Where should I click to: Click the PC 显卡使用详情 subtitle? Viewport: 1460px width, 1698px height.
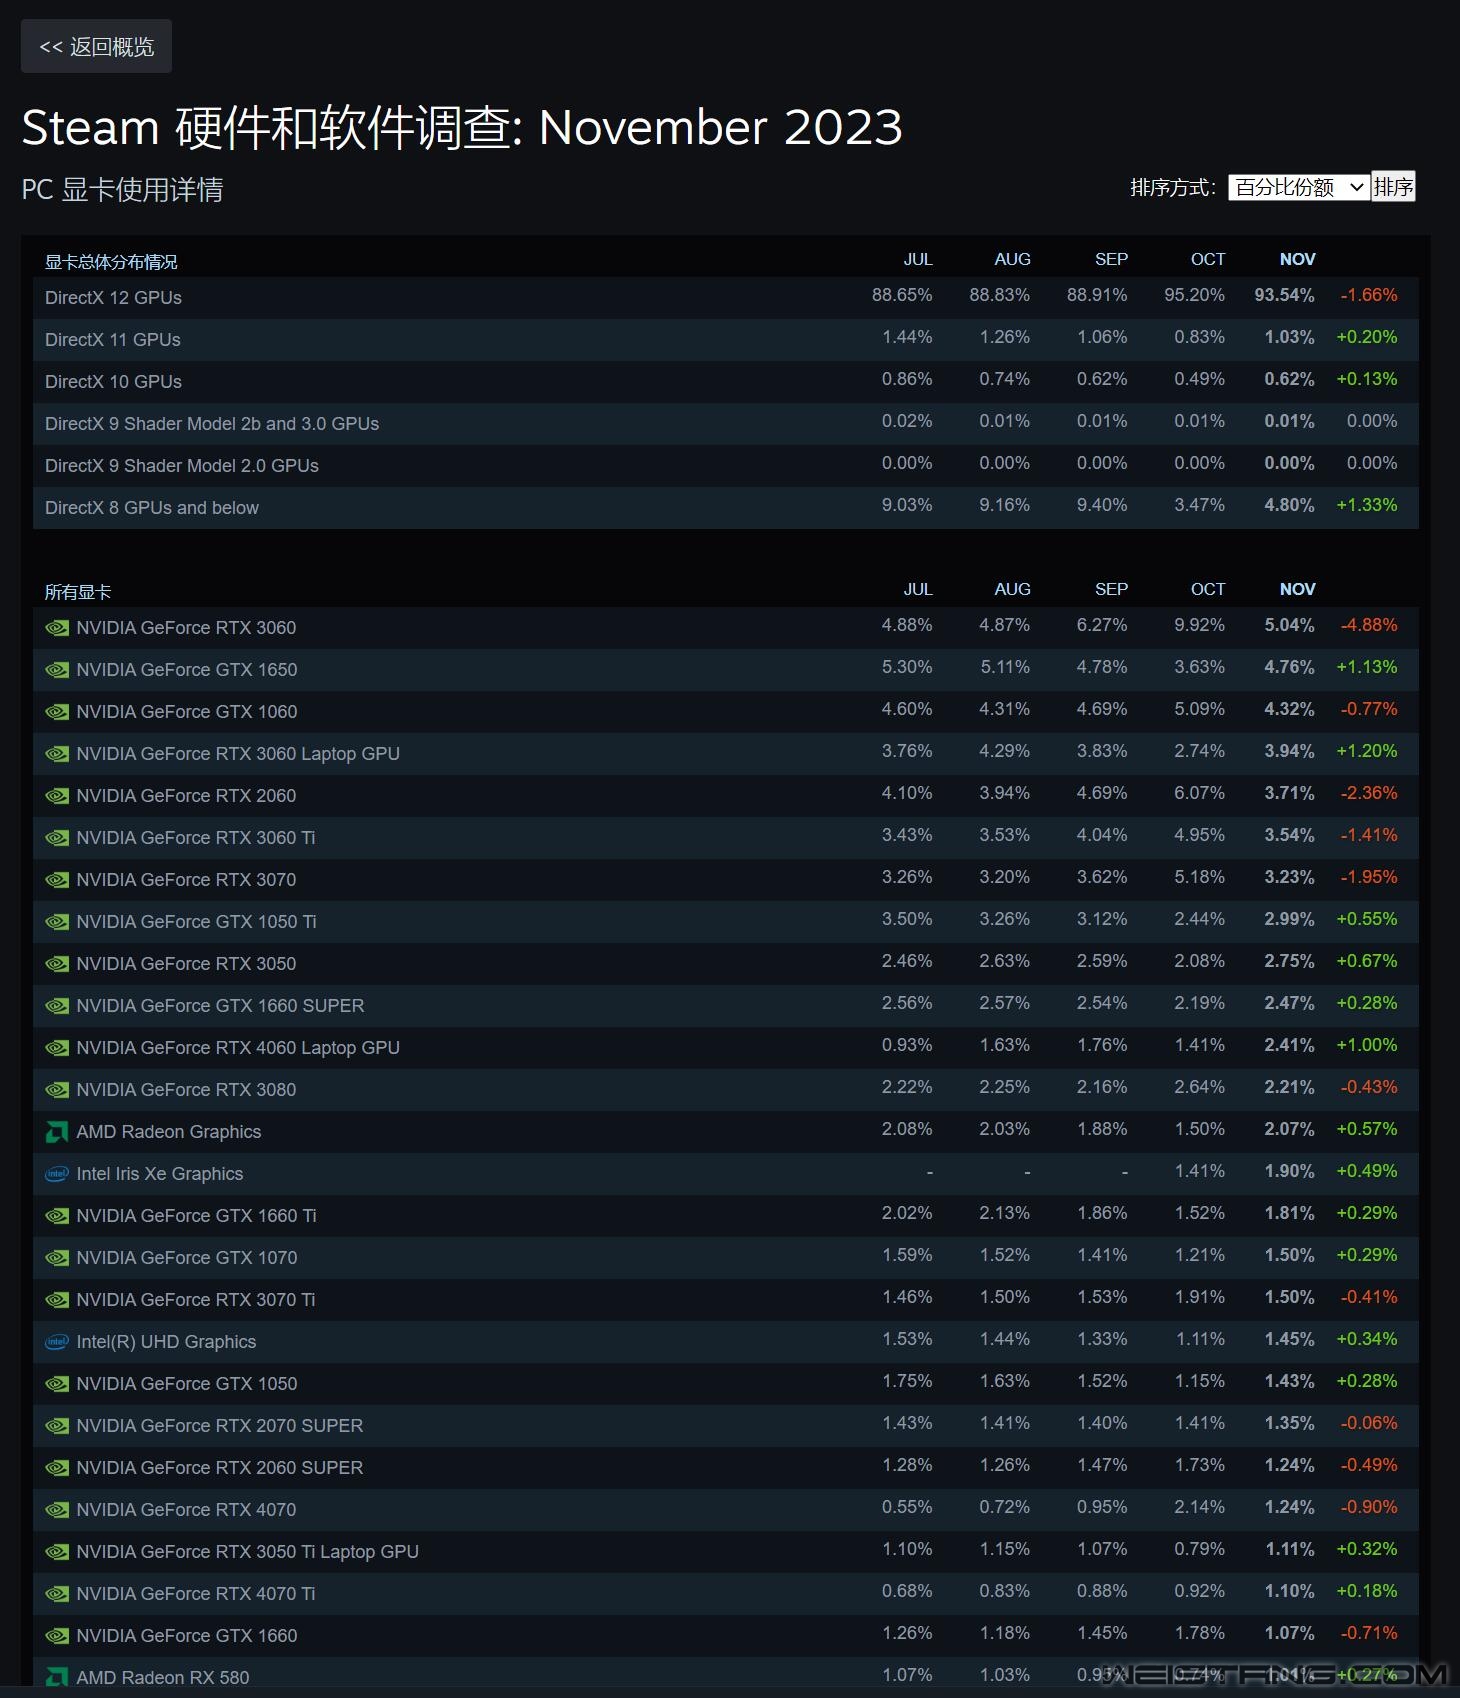tap(122, 189)
